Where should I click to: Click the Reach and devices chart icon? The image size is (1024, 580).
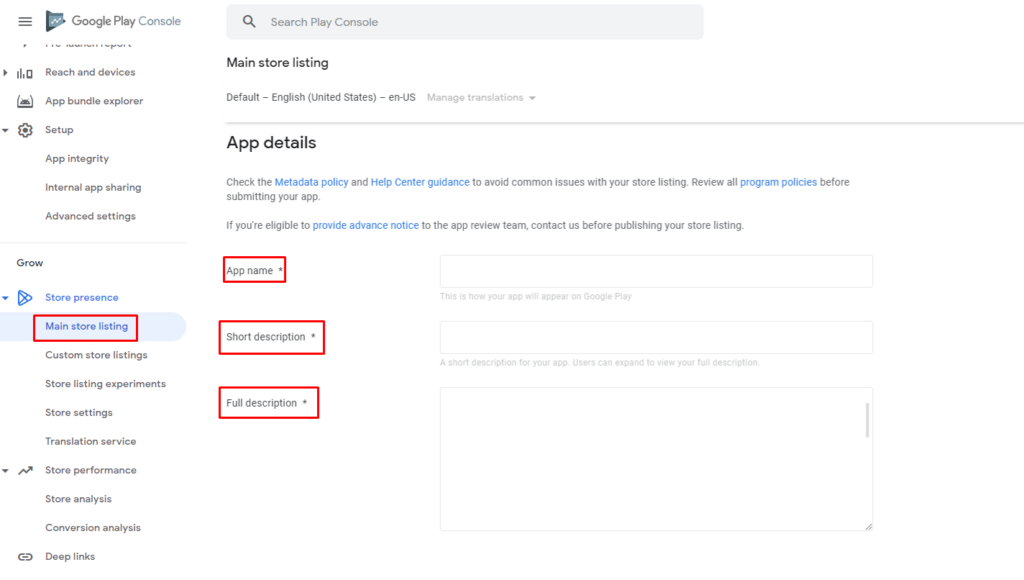pyautogui.click(x=25, y=72)
